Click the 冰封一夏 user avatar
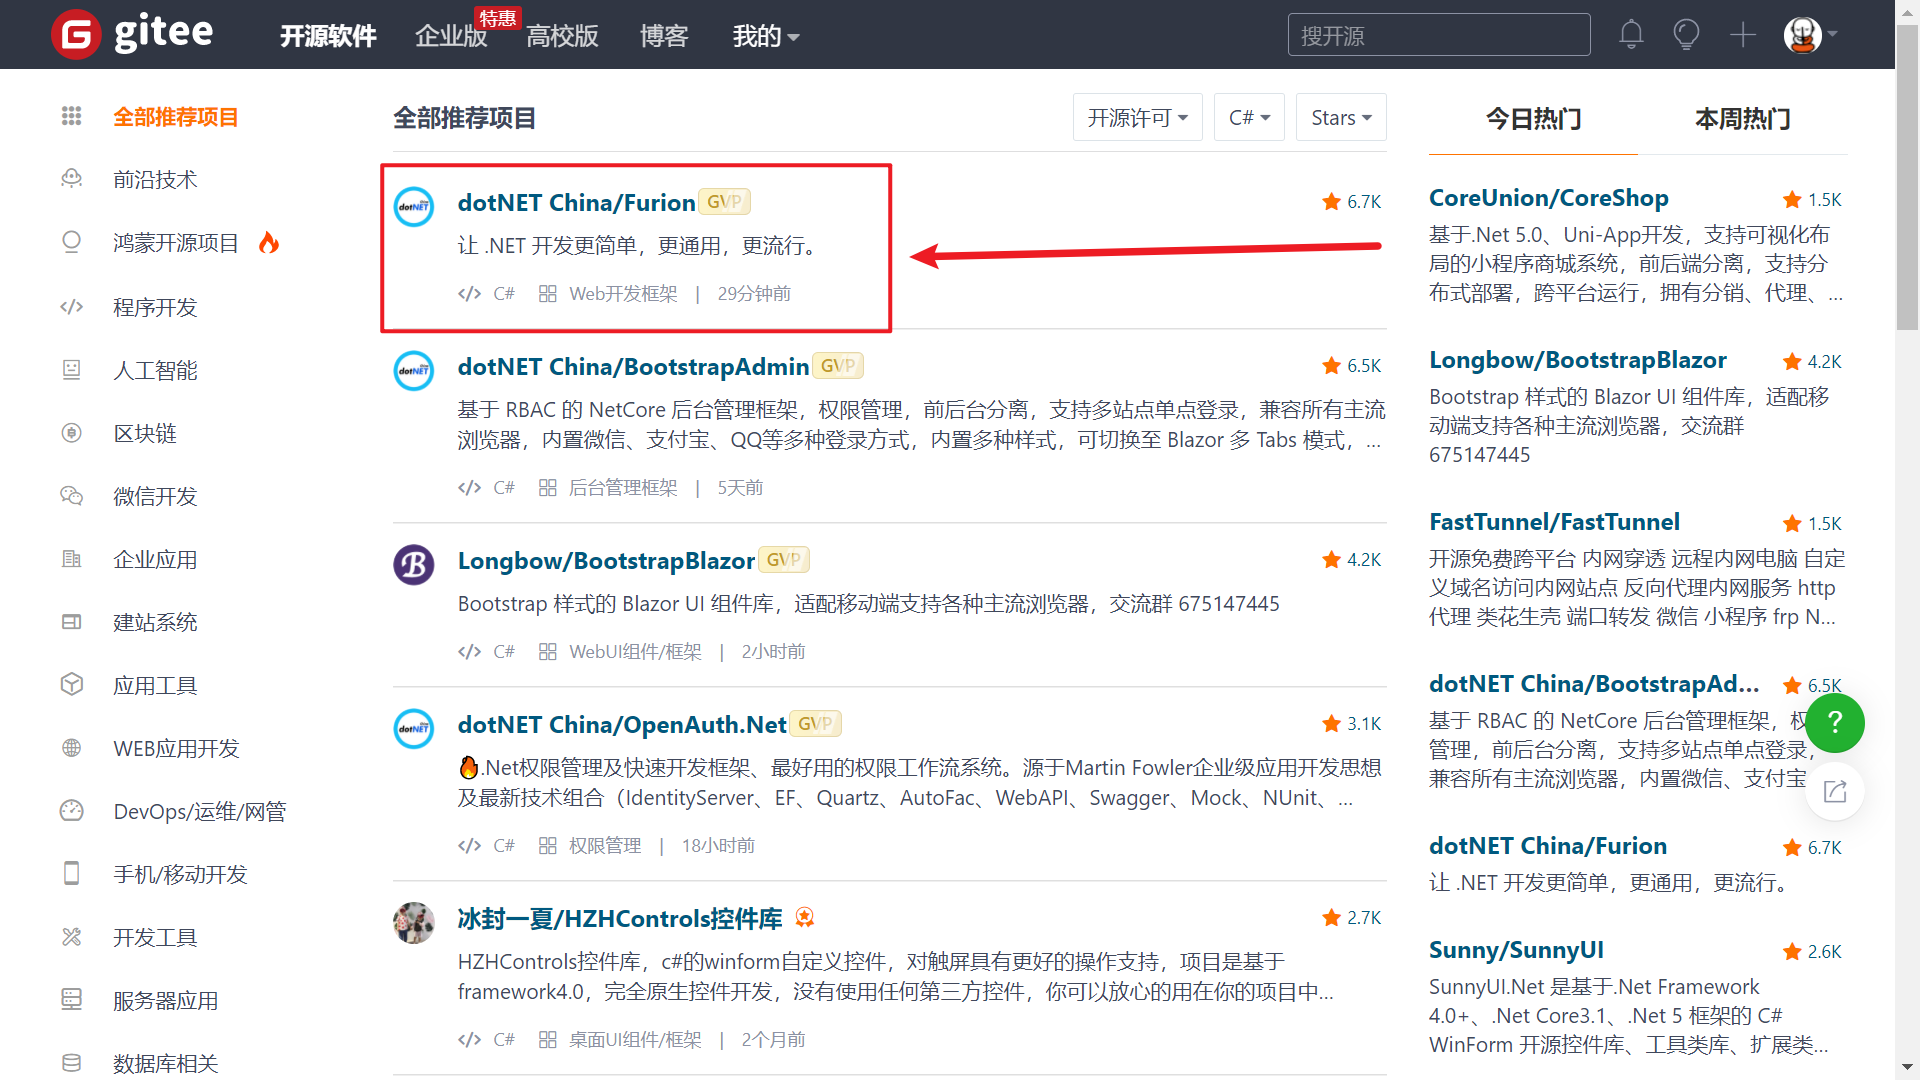The width and height of the screenshot is (1920, 1080). point(413,923)
